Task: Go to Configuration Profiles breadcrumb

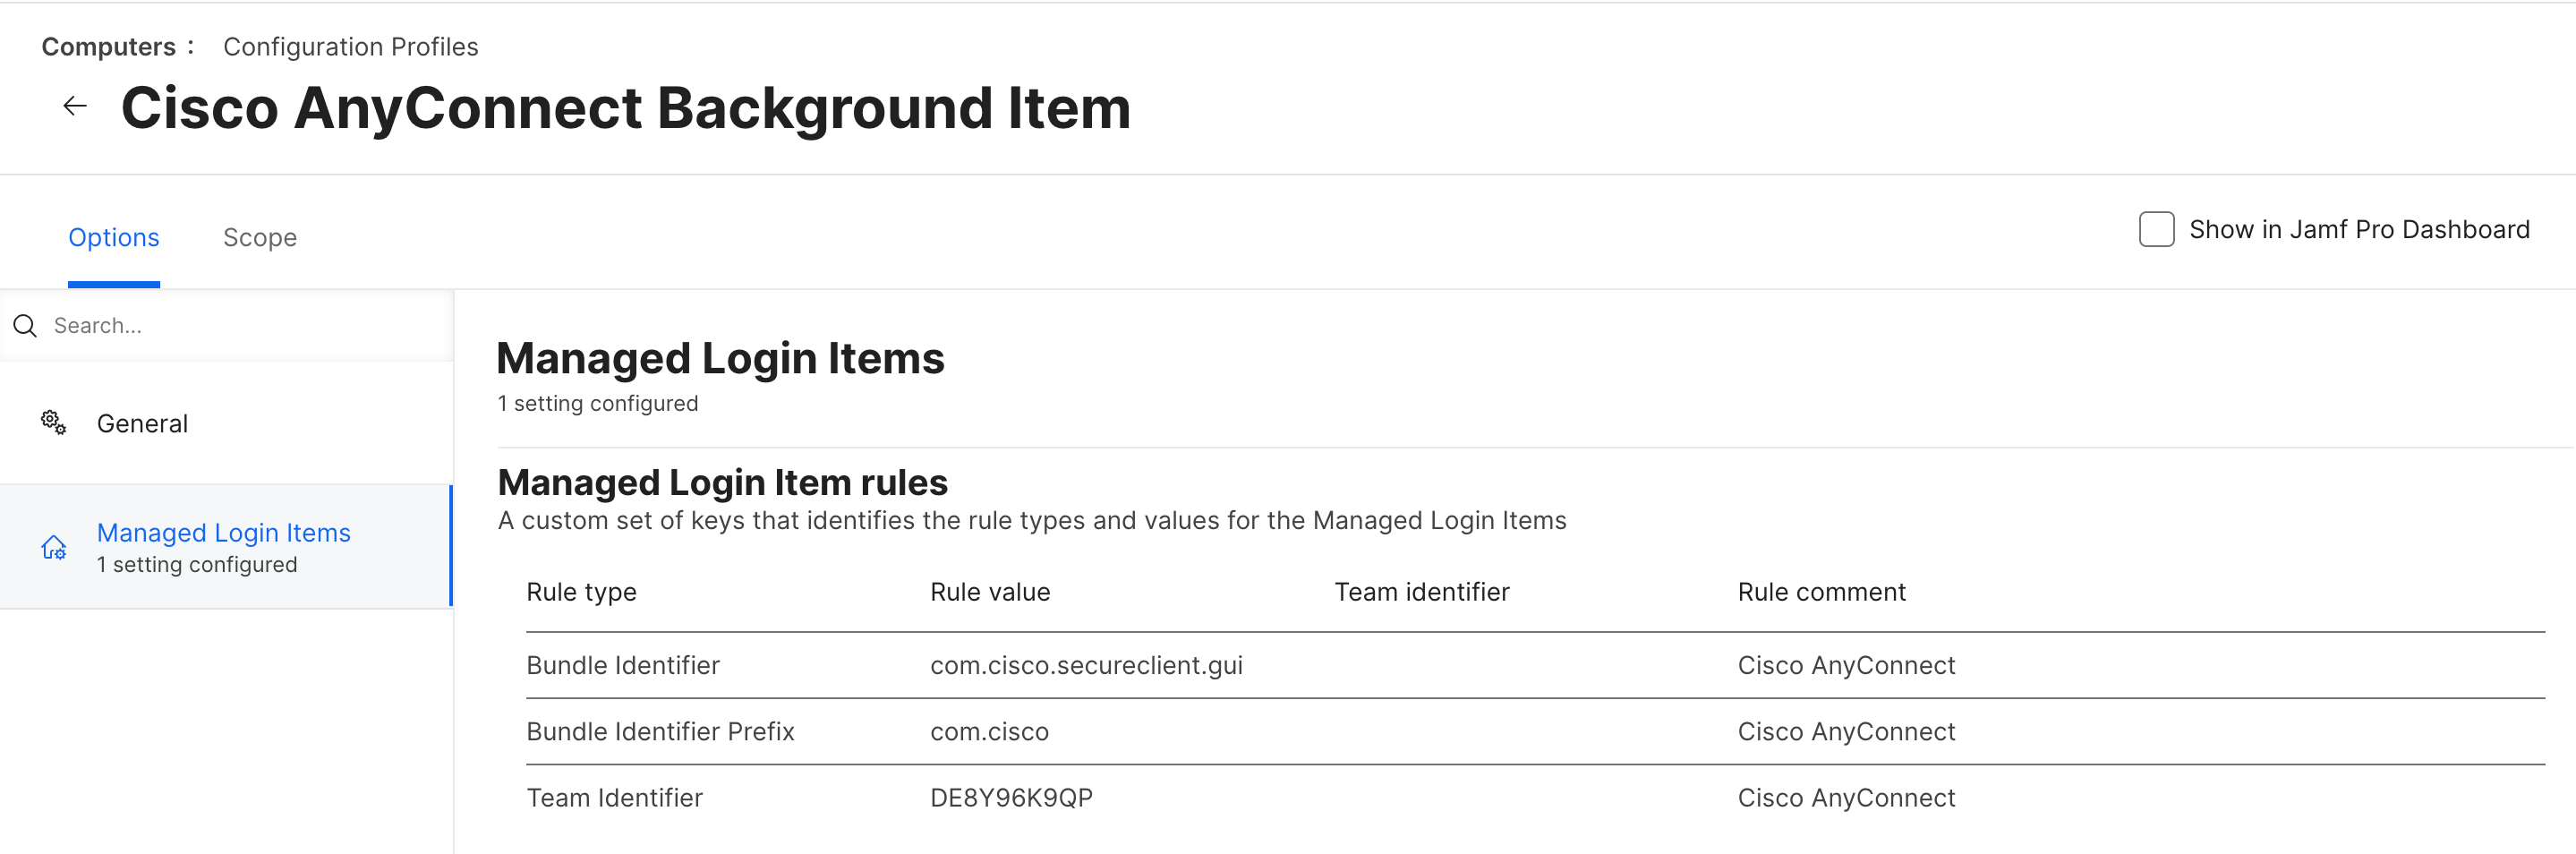Action: coord(351,47)
